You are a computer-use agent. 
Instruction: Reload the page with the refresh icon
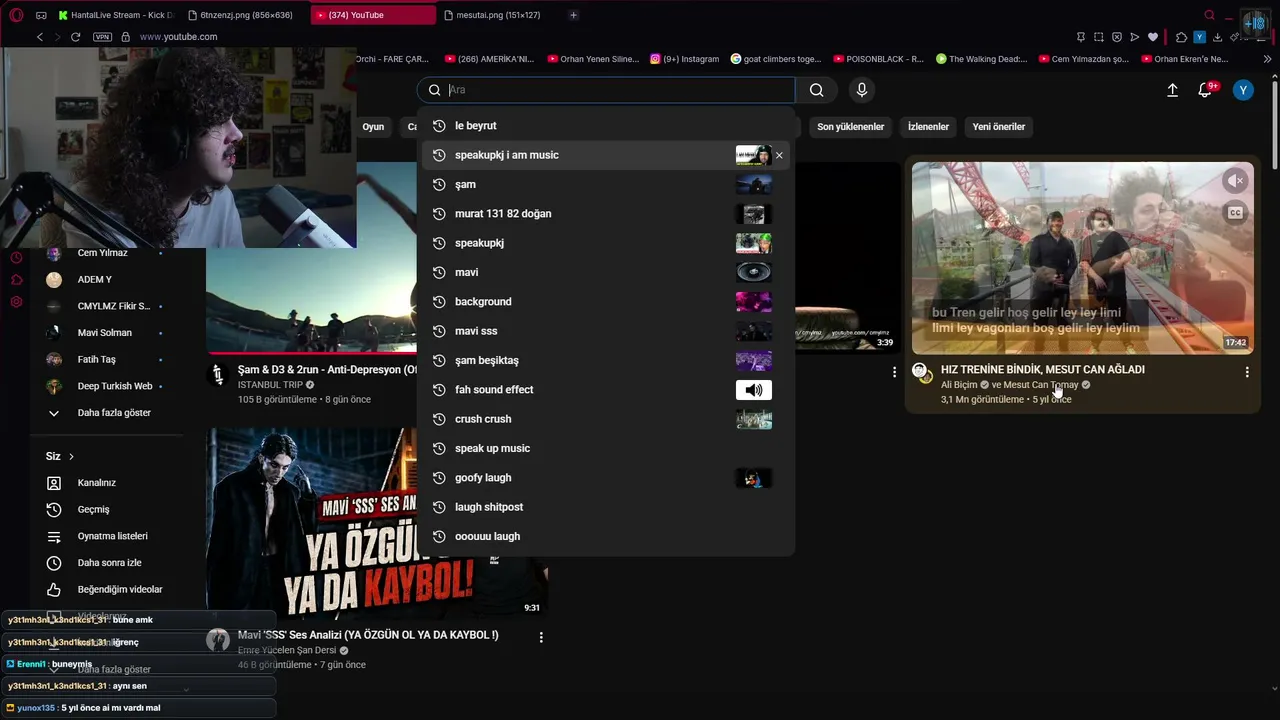(x=75, y=37)
